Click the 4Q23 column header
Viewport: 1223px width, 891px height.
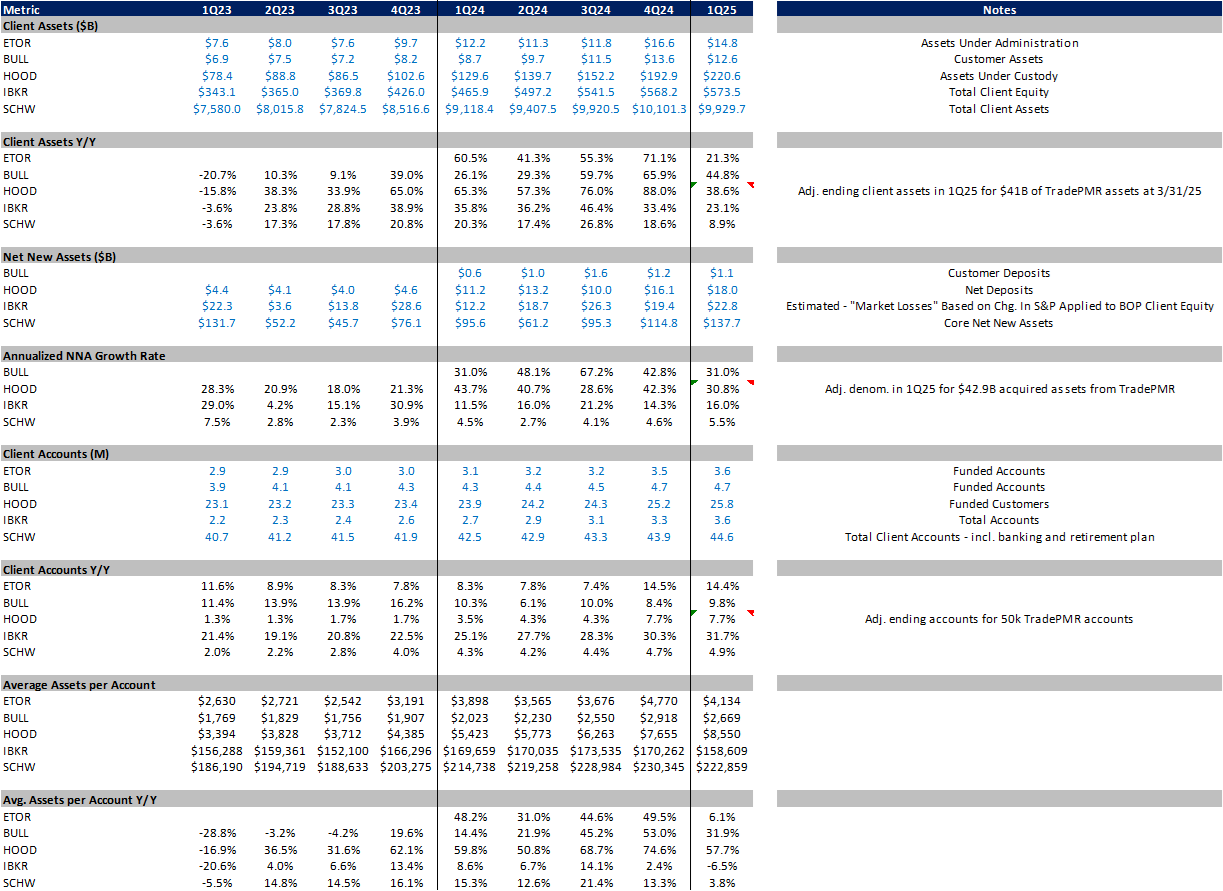coord(406,10)
